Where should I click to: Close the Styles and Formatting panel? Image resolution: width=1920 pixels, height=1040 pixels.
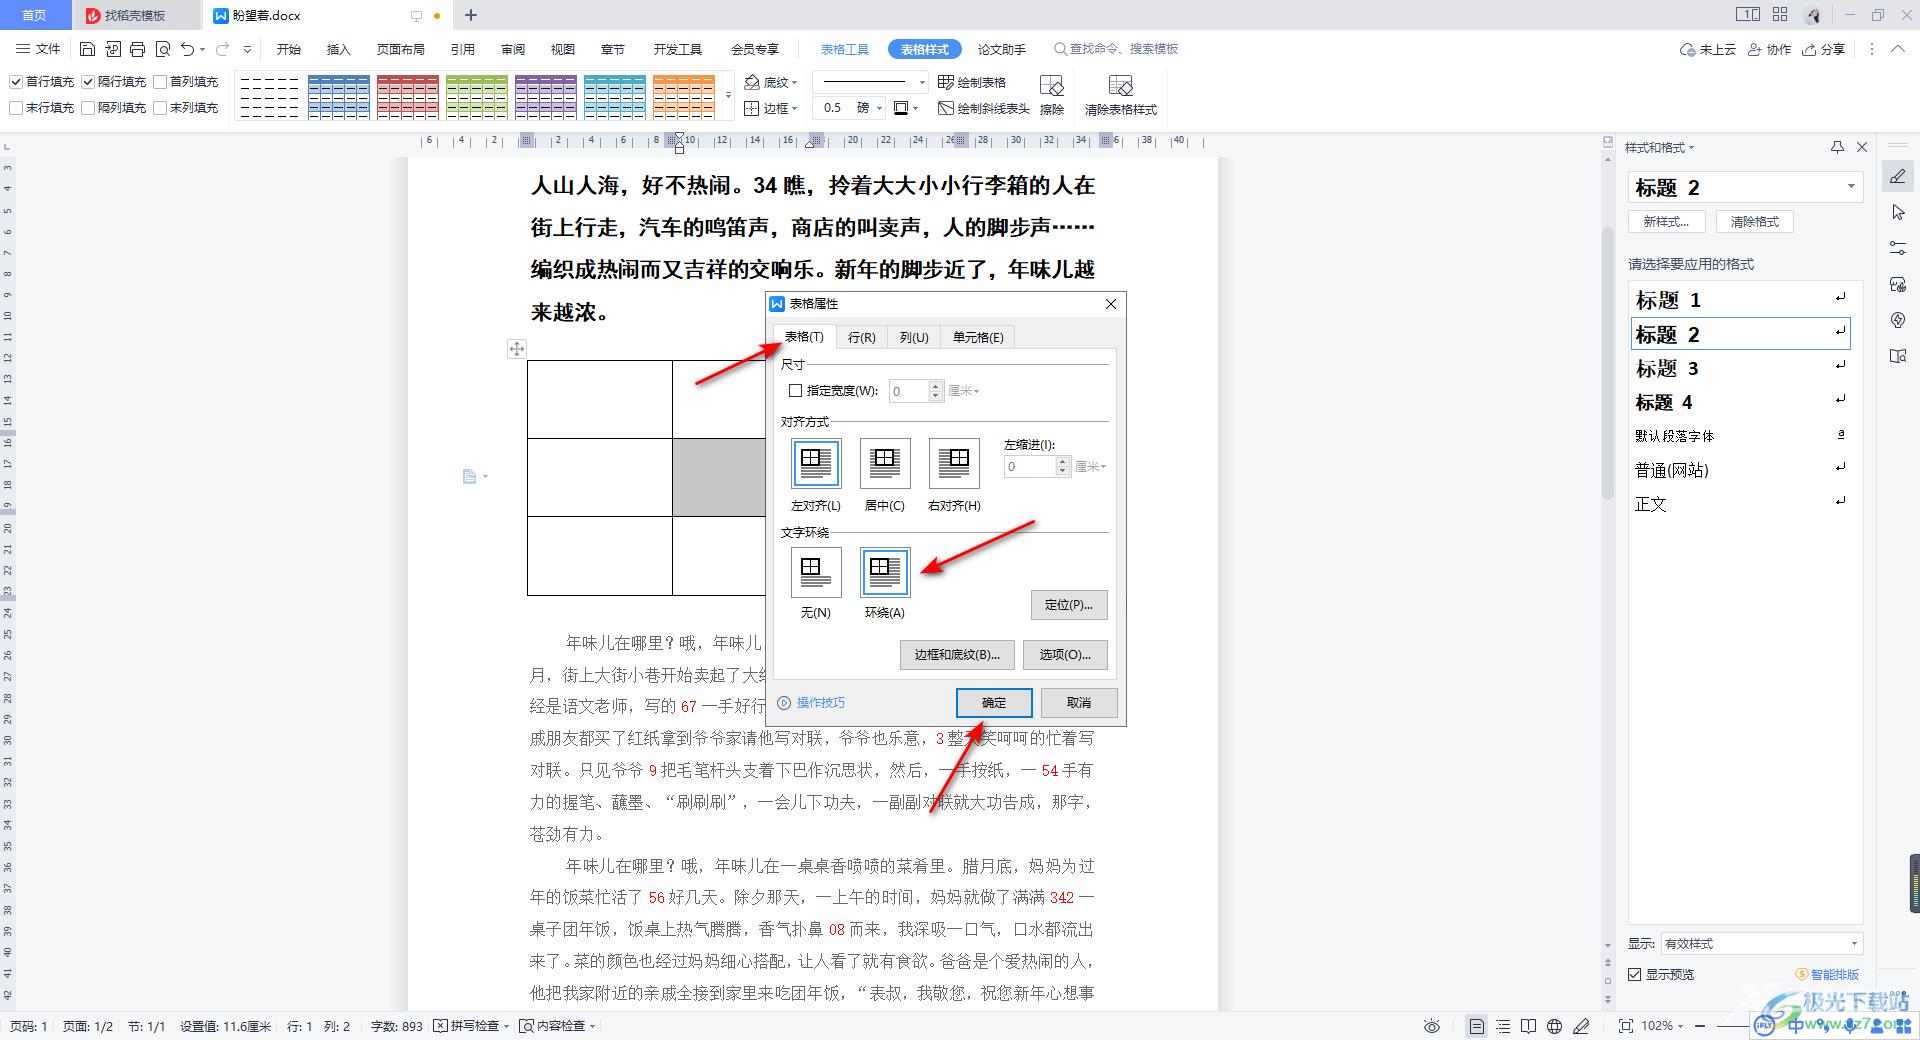(x=1862, y=147)
